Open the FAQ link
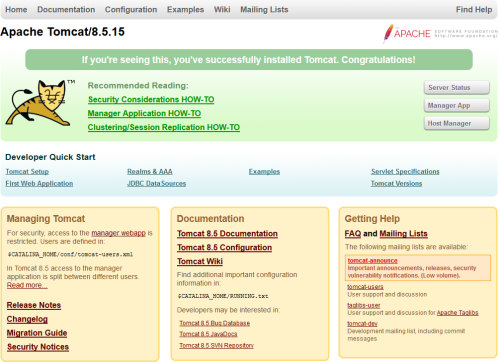This screenshot has width=500, height=362. click(353, 234)
